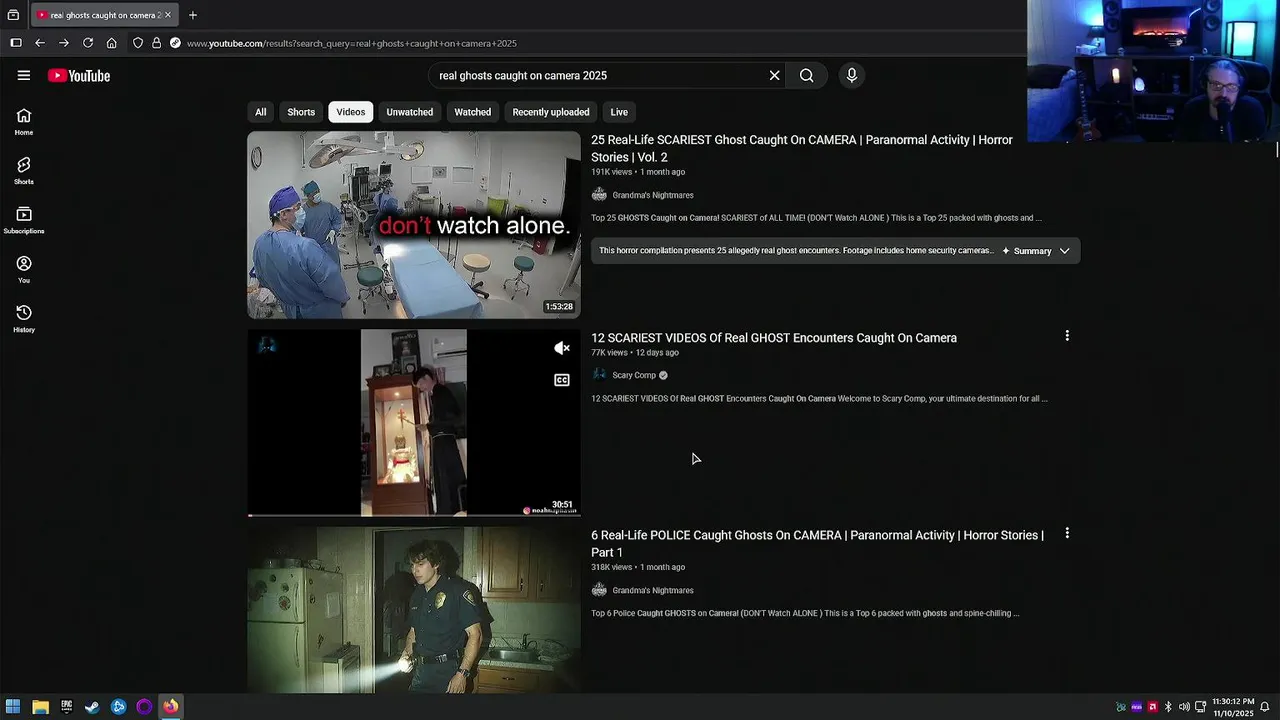This screenshot has height=720, width=1280.
Task: Start voice search with microphone icon
Action: click(x=852, y=75)
